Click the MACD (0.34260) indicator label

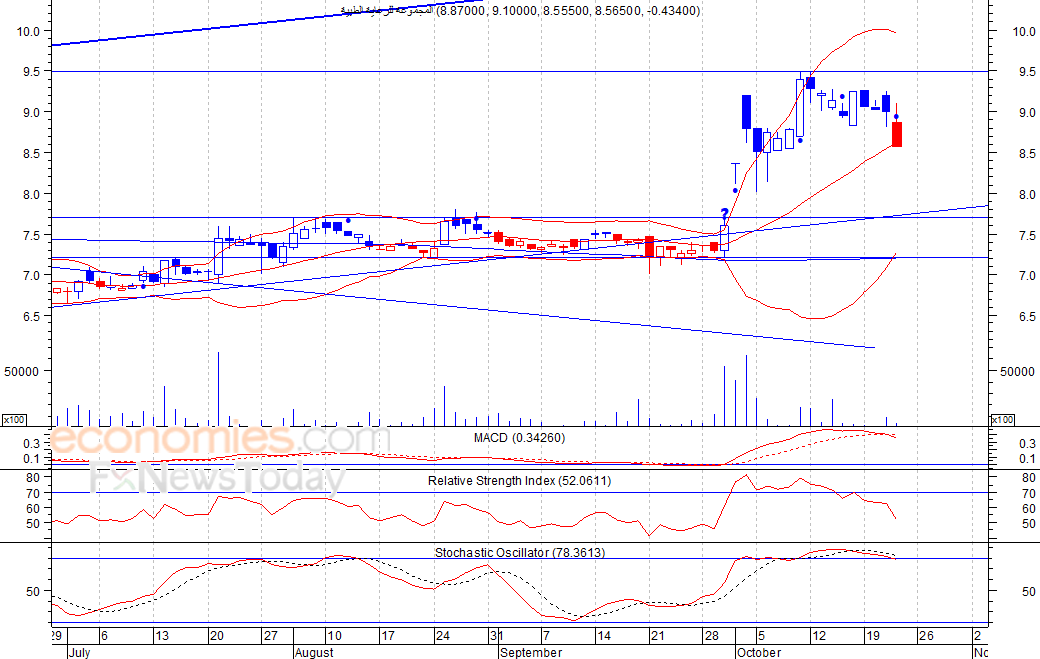pos(519,438)
